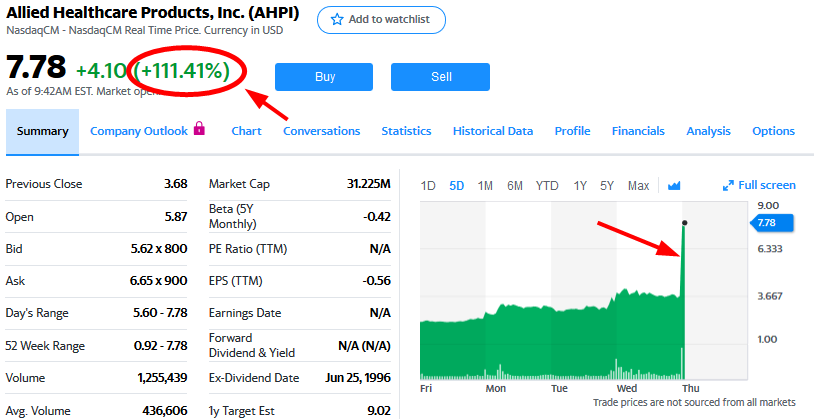This screenshot has height=419, width=814.
Task: Switch to the Chart tab
Action: [x=246, y=131]
